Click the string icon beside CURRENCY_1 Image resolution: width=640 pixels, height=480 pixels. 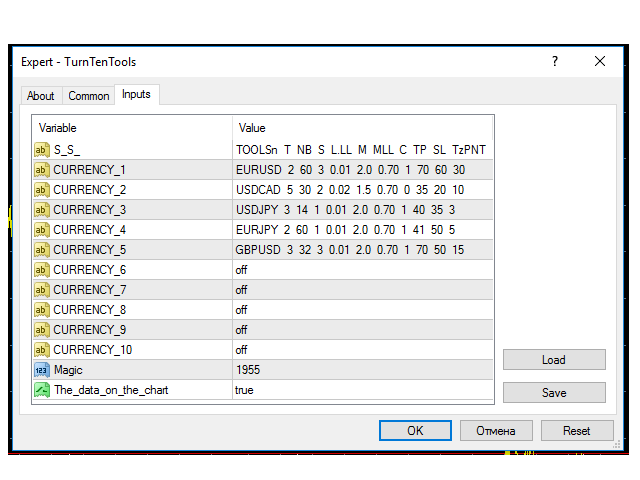coord(42,170)
